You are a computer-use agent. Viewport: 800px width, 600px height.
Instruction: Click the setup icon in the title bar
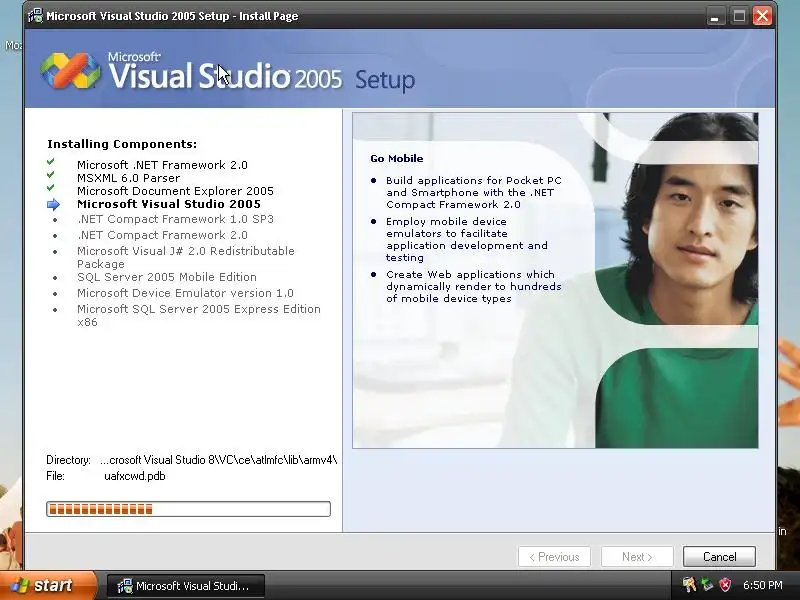click(x=35, y=16)
